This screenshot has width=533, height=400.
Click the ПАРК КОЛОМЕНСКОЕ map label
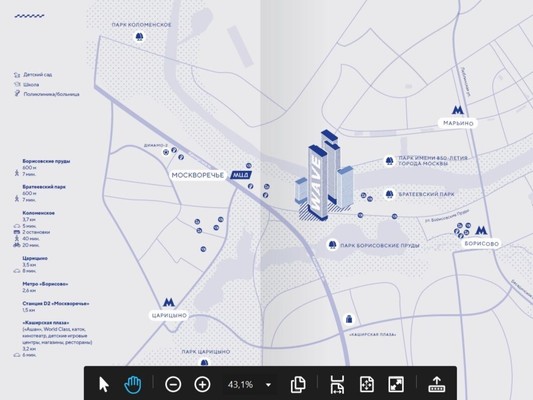pyautogui.click(x=141, y=25)
